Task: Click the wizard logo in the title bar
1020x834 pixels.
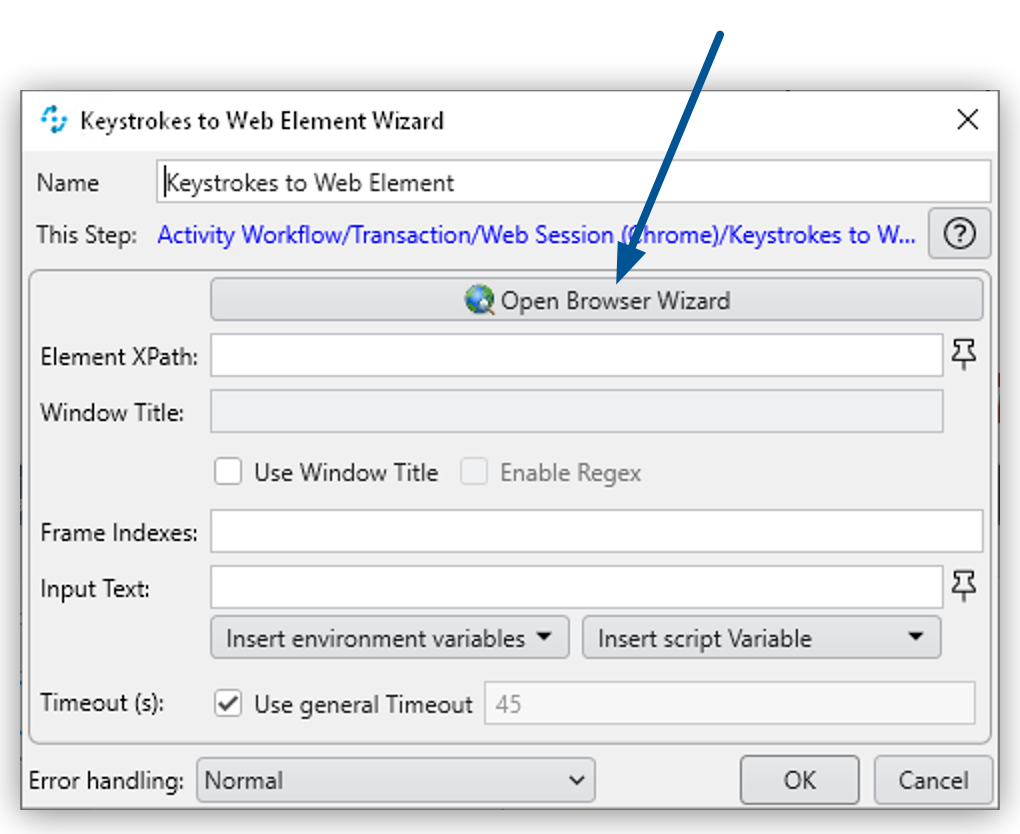Action: tap(54, 120)
